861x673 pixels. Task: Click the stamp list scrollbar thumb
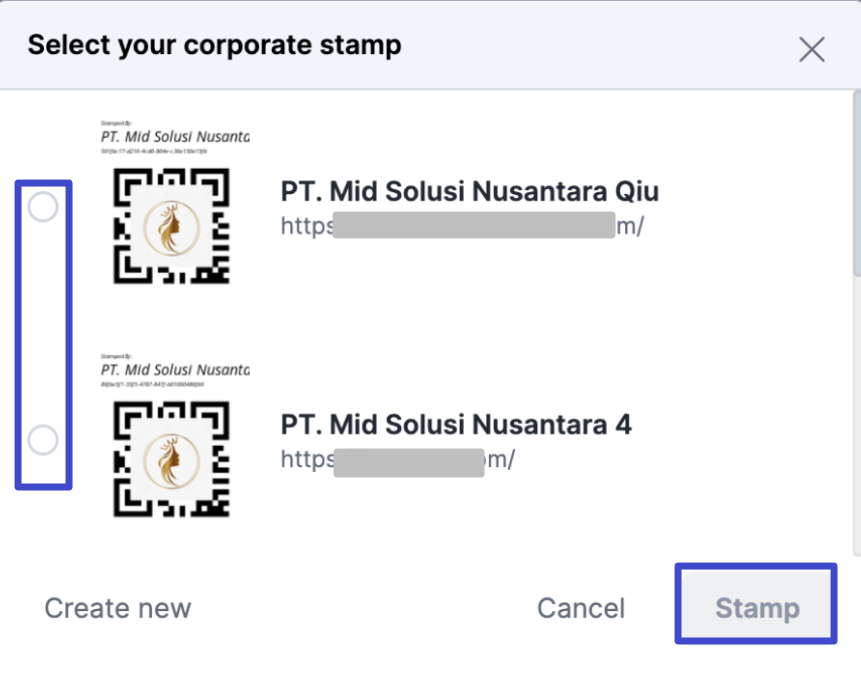coord(857,183)
